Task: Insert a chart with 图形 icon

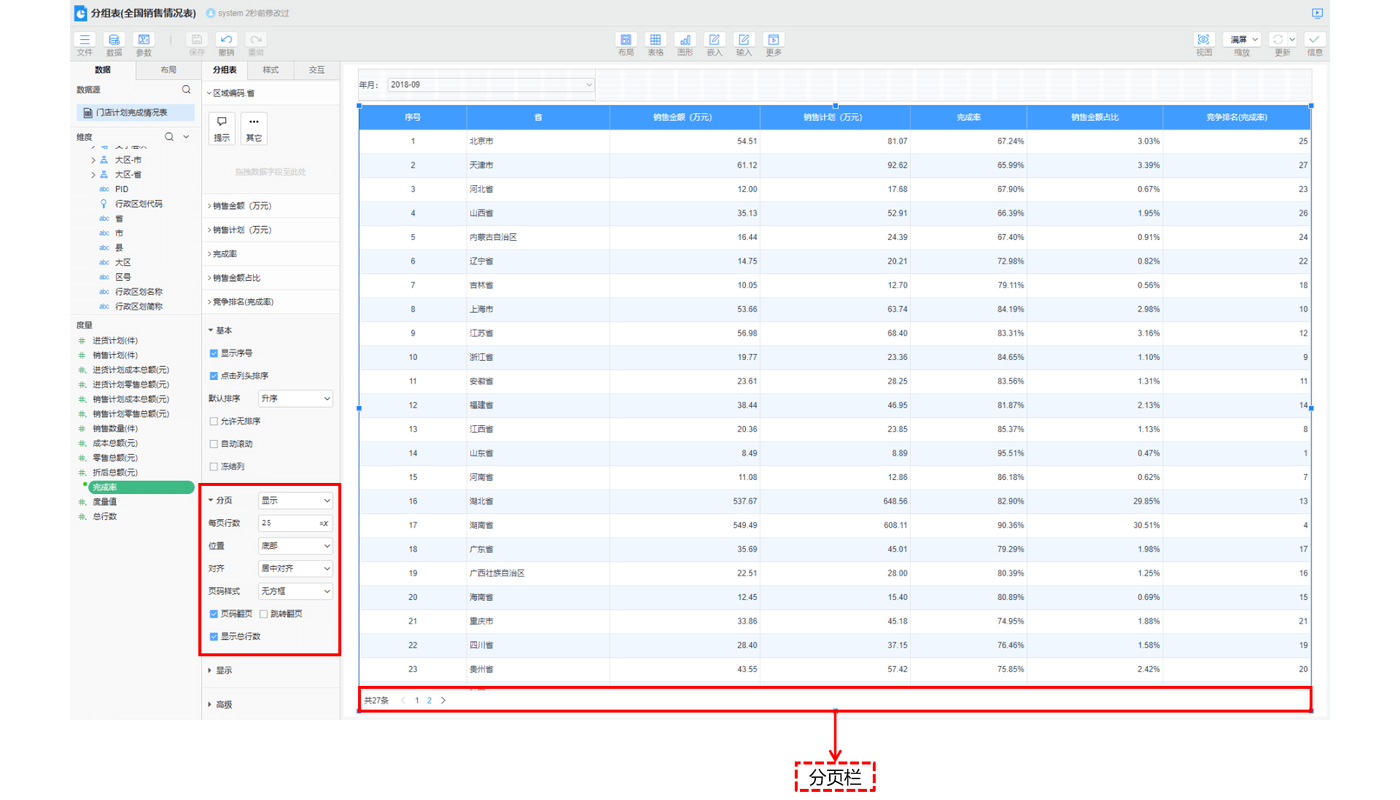Action: point(685,41)
